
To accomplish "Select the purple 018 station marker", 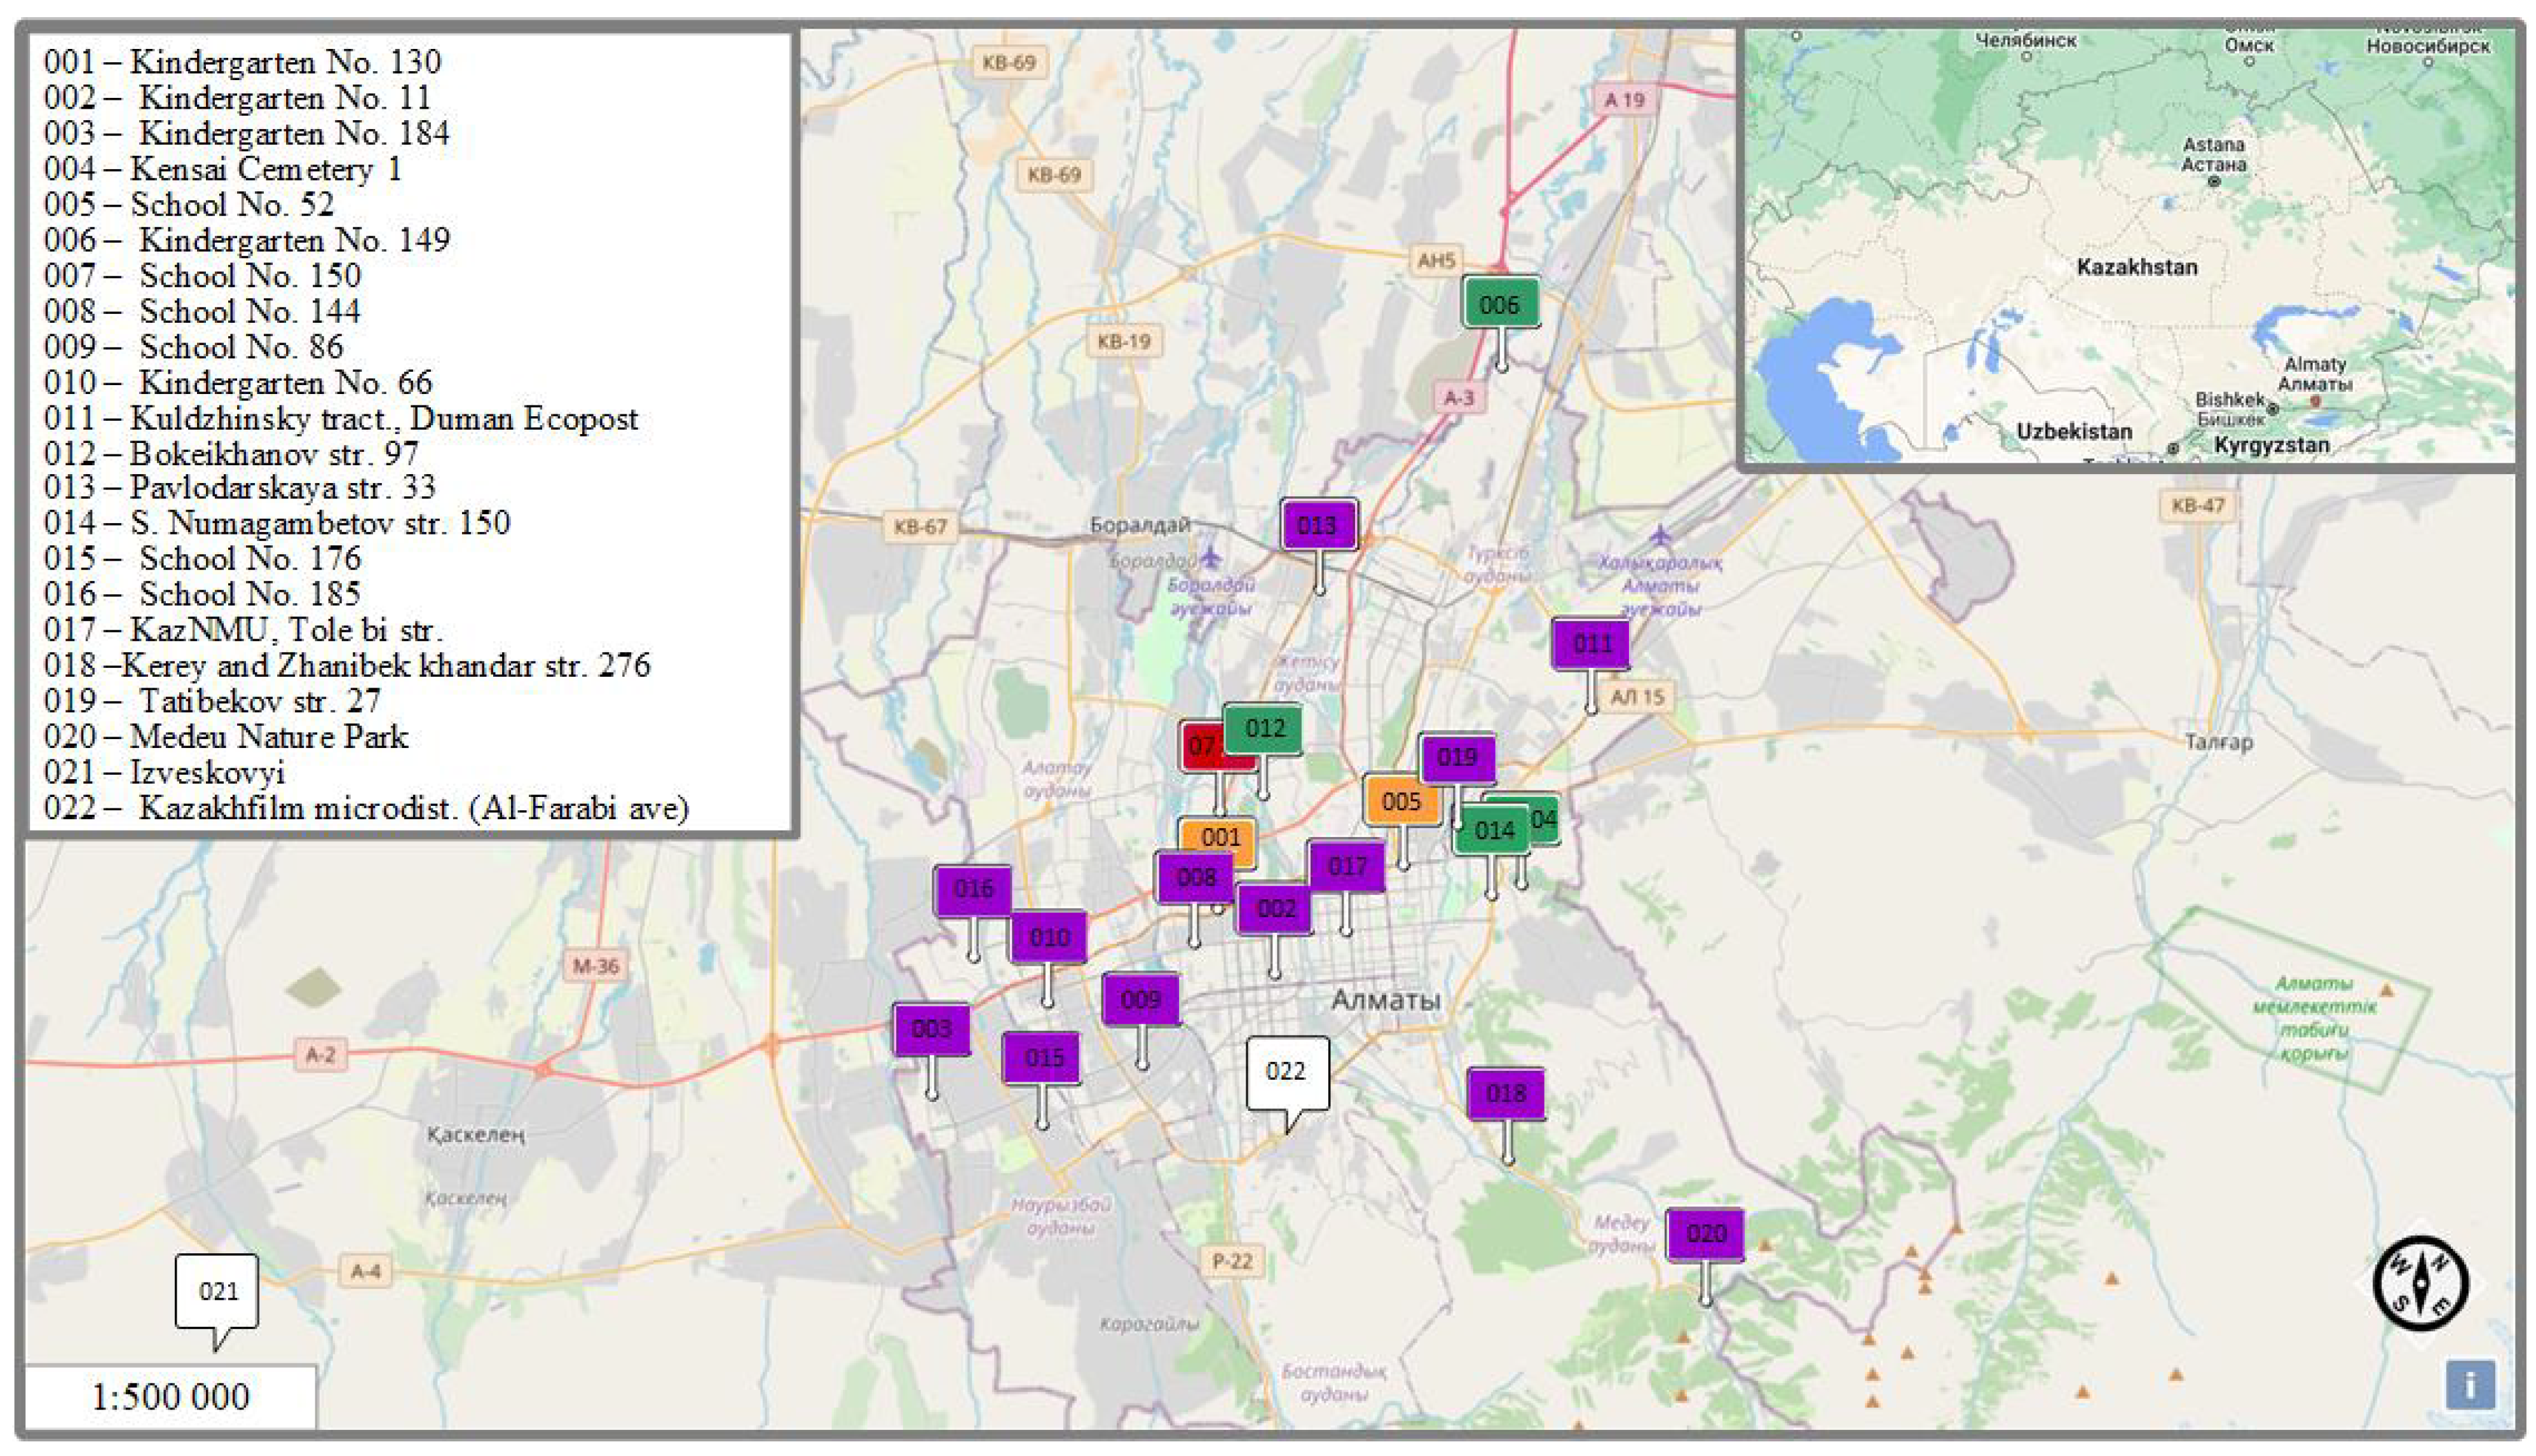I will [1505, 1093].
